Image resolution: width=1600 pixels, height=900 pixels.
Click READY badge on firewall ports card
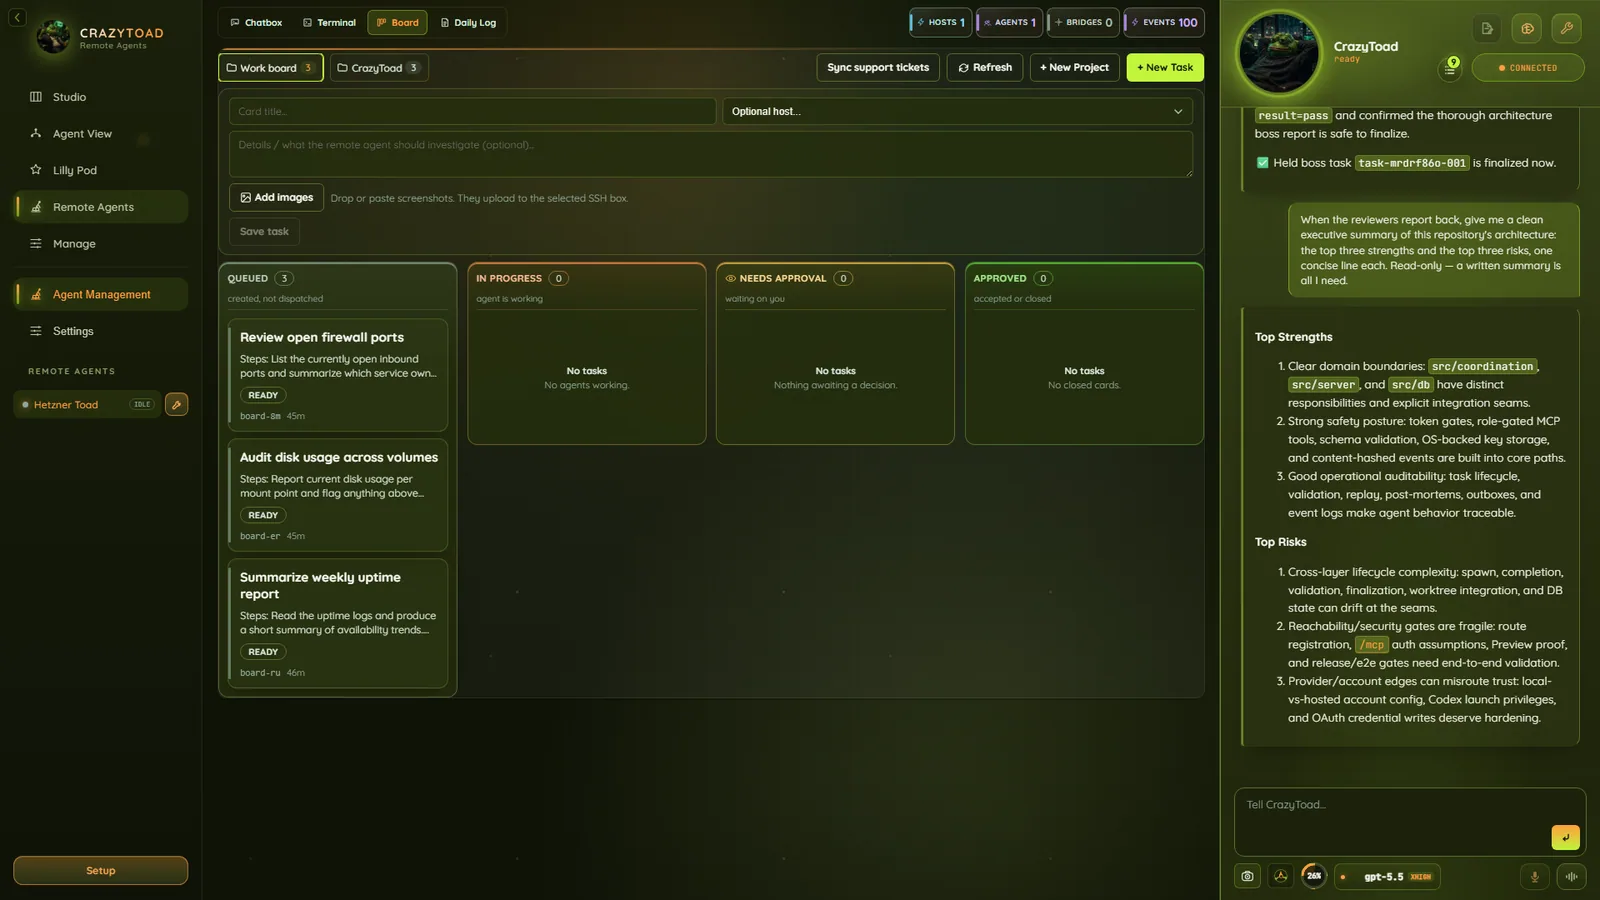(x=263, y=395)
